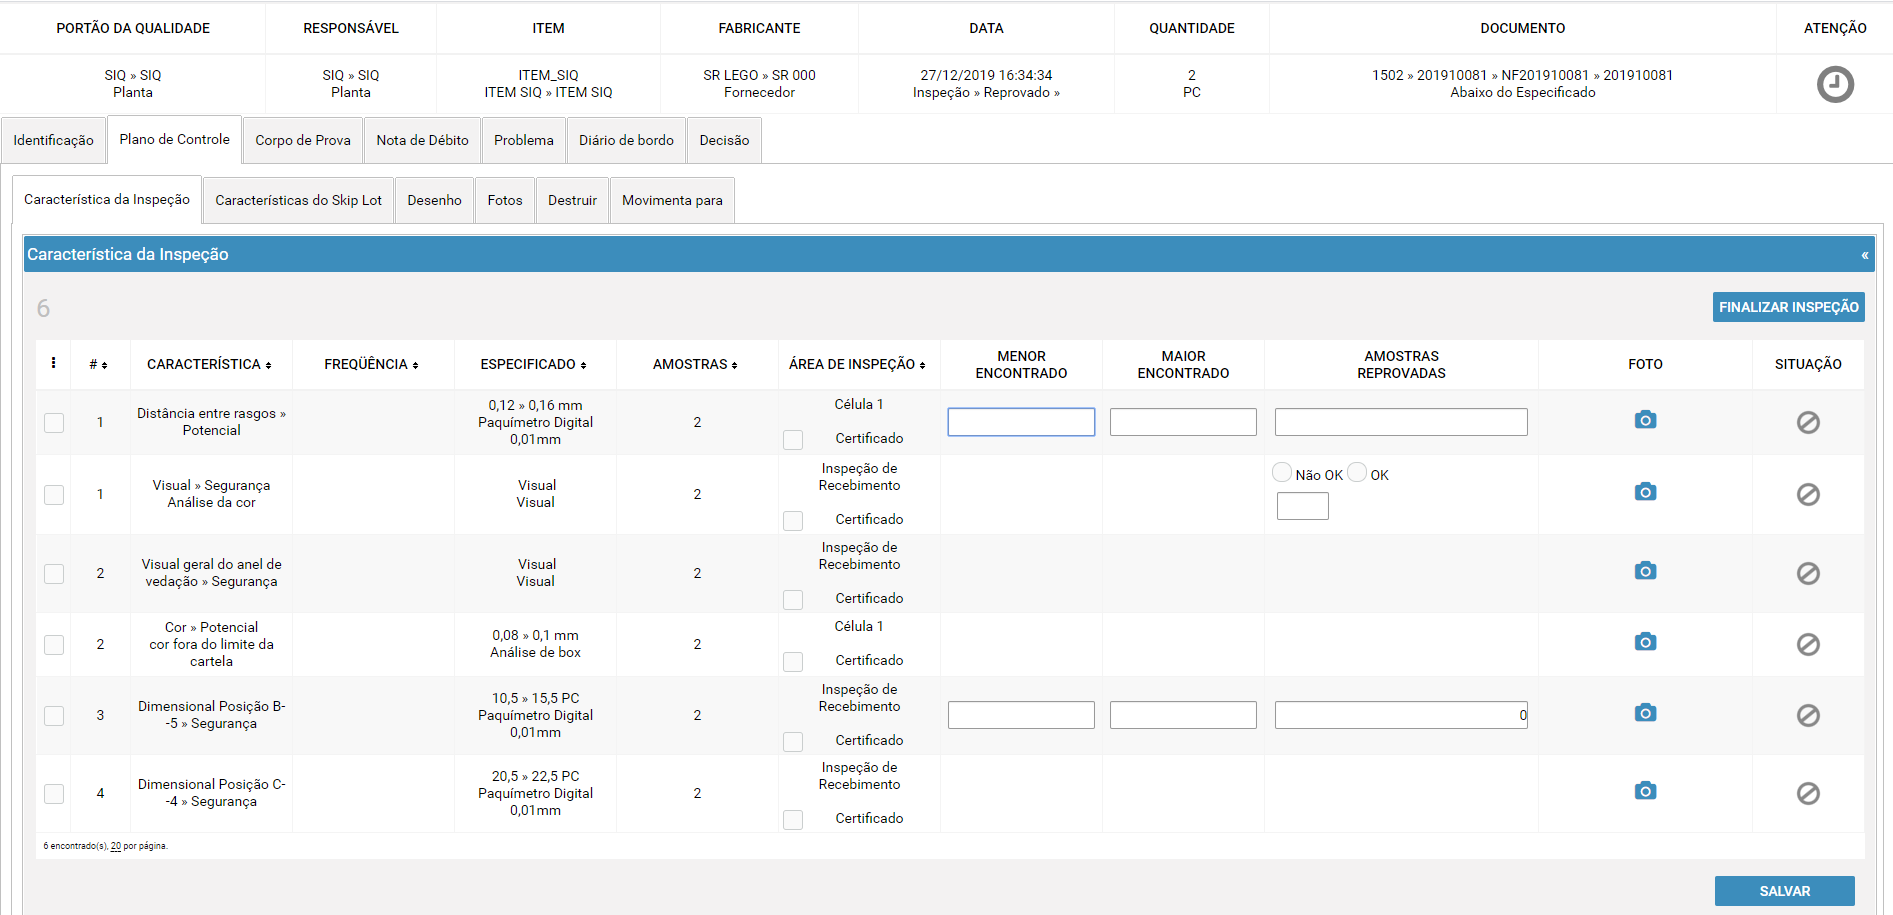Select row checkbox for Dimensional Posição C-4

54,794
